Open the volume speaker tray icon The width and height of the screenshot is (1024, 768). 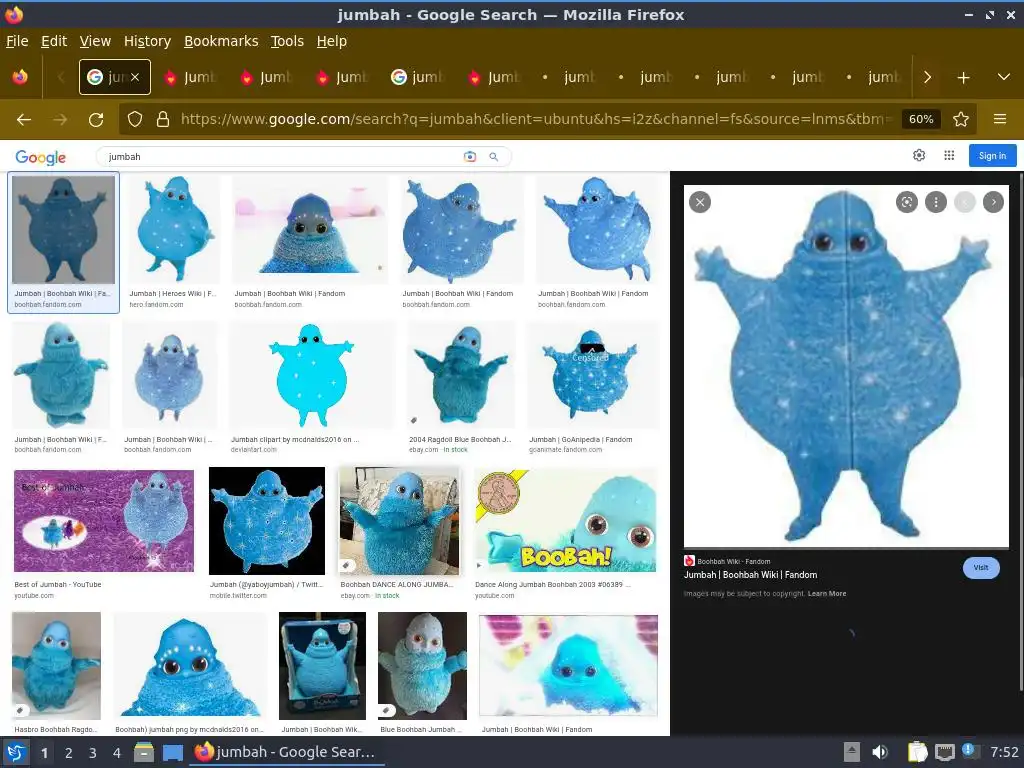point(880,752)
